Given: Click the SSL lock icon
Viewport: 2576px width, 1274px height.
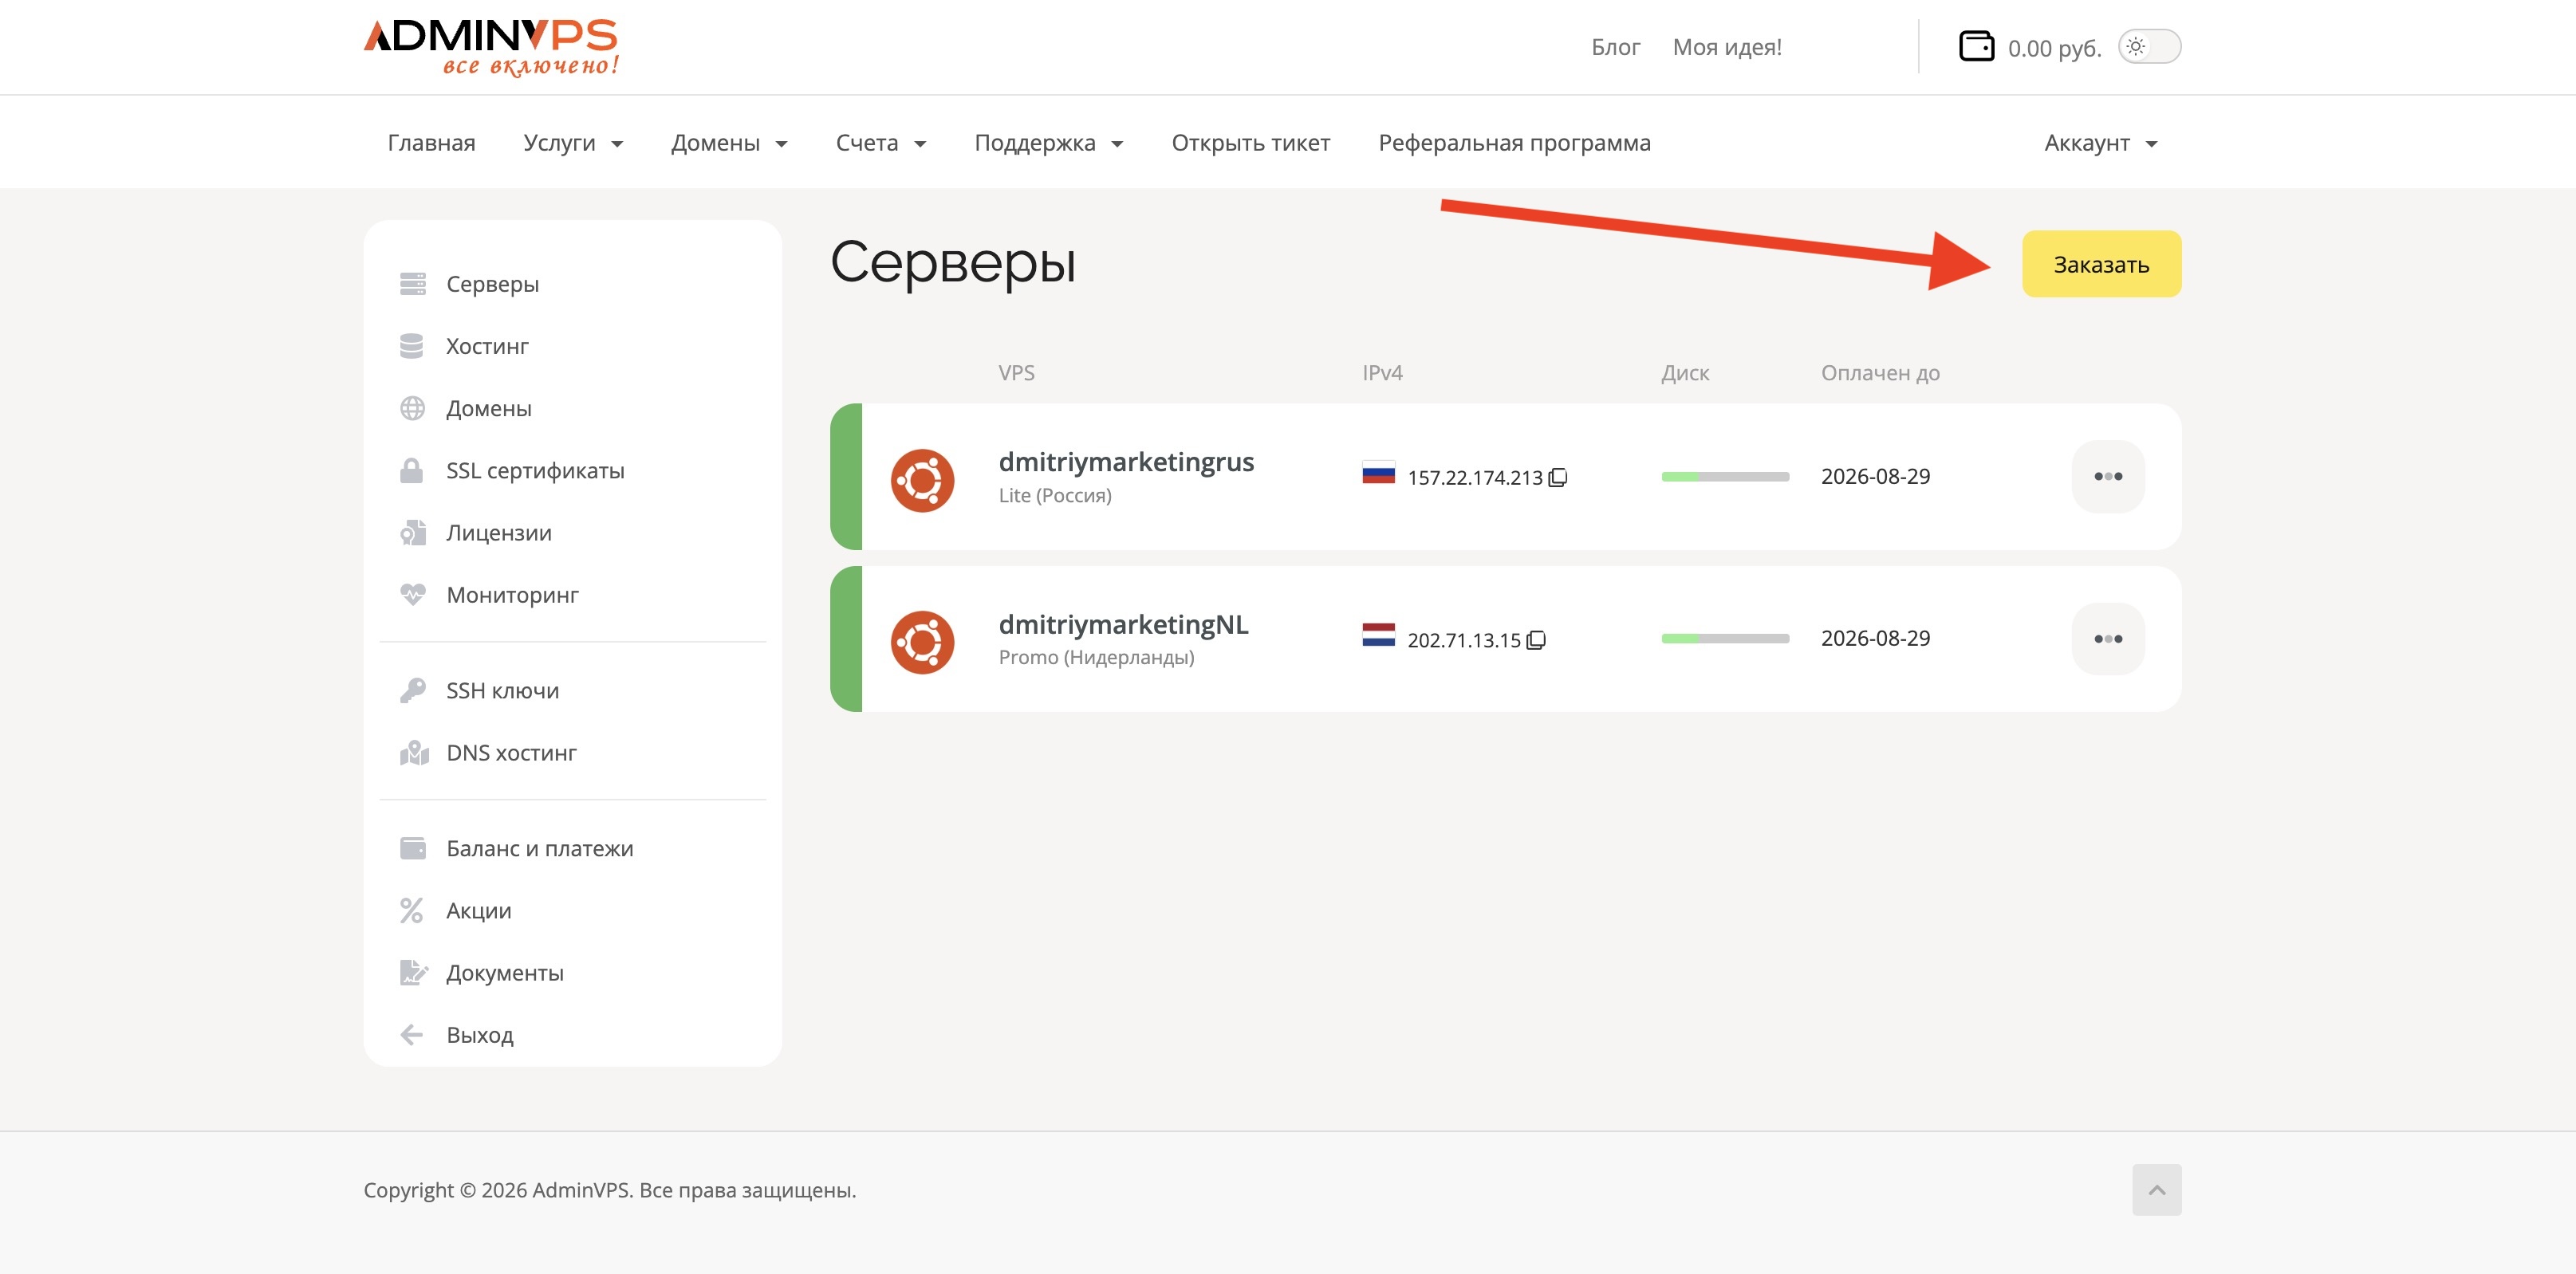Looking at the screenshot, I should click(x=411, y=470).
